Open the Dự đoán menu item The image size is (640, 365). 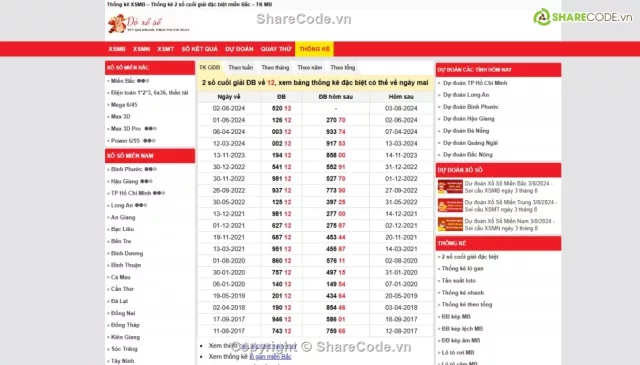(x=239, y=49)
